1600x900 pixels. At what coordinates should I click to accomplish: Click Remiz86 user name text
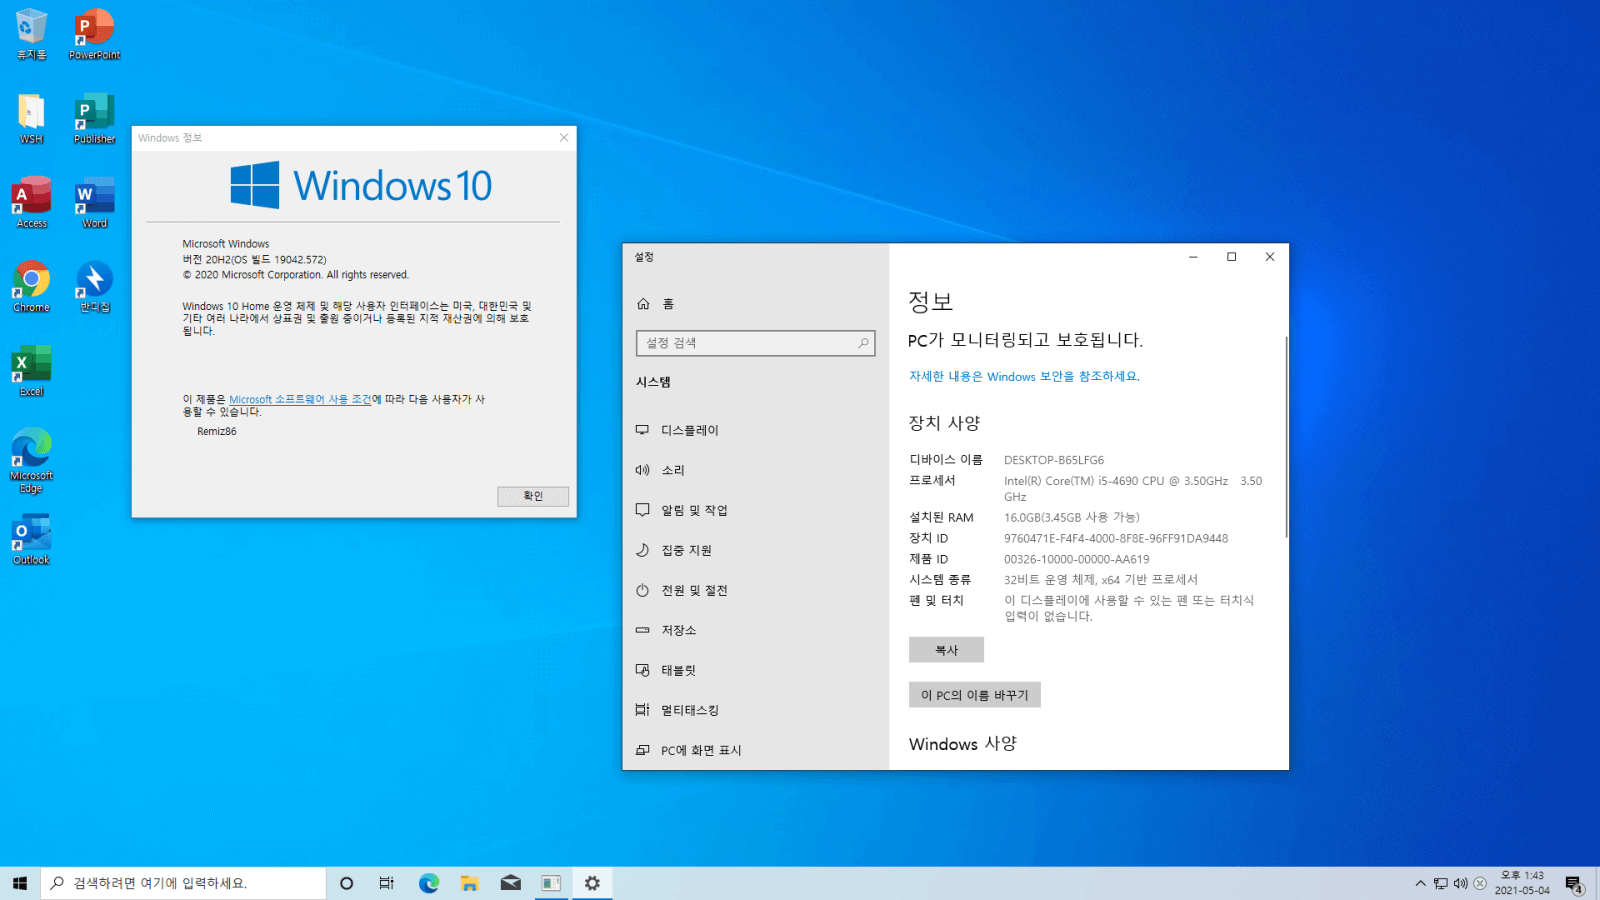tap(217, 432)
